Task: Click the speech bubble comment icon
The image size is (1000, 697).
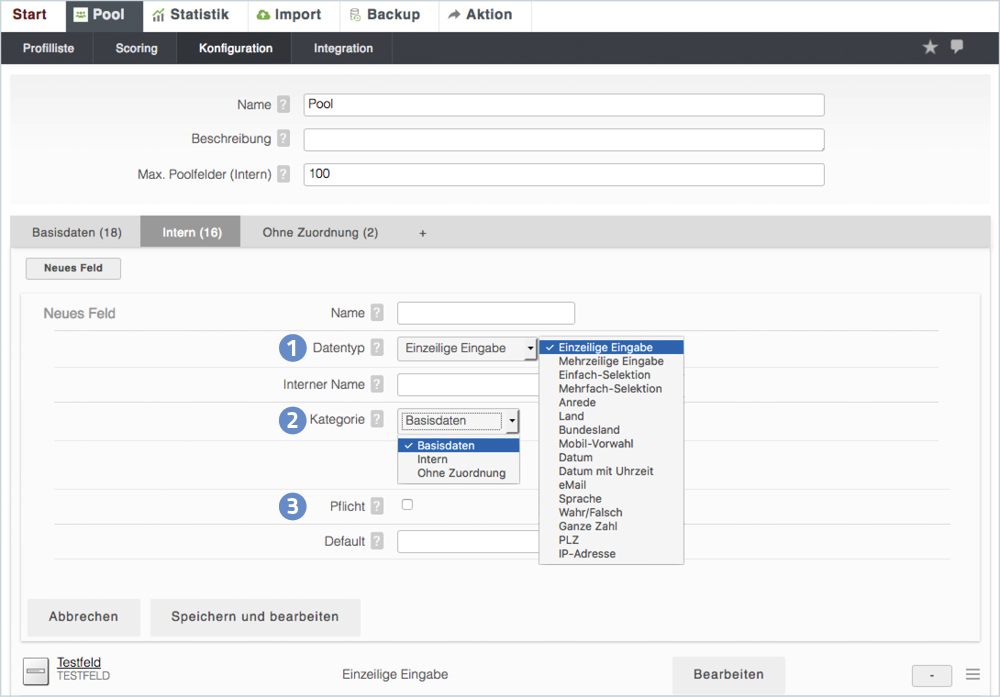Action: pos(957,47)
